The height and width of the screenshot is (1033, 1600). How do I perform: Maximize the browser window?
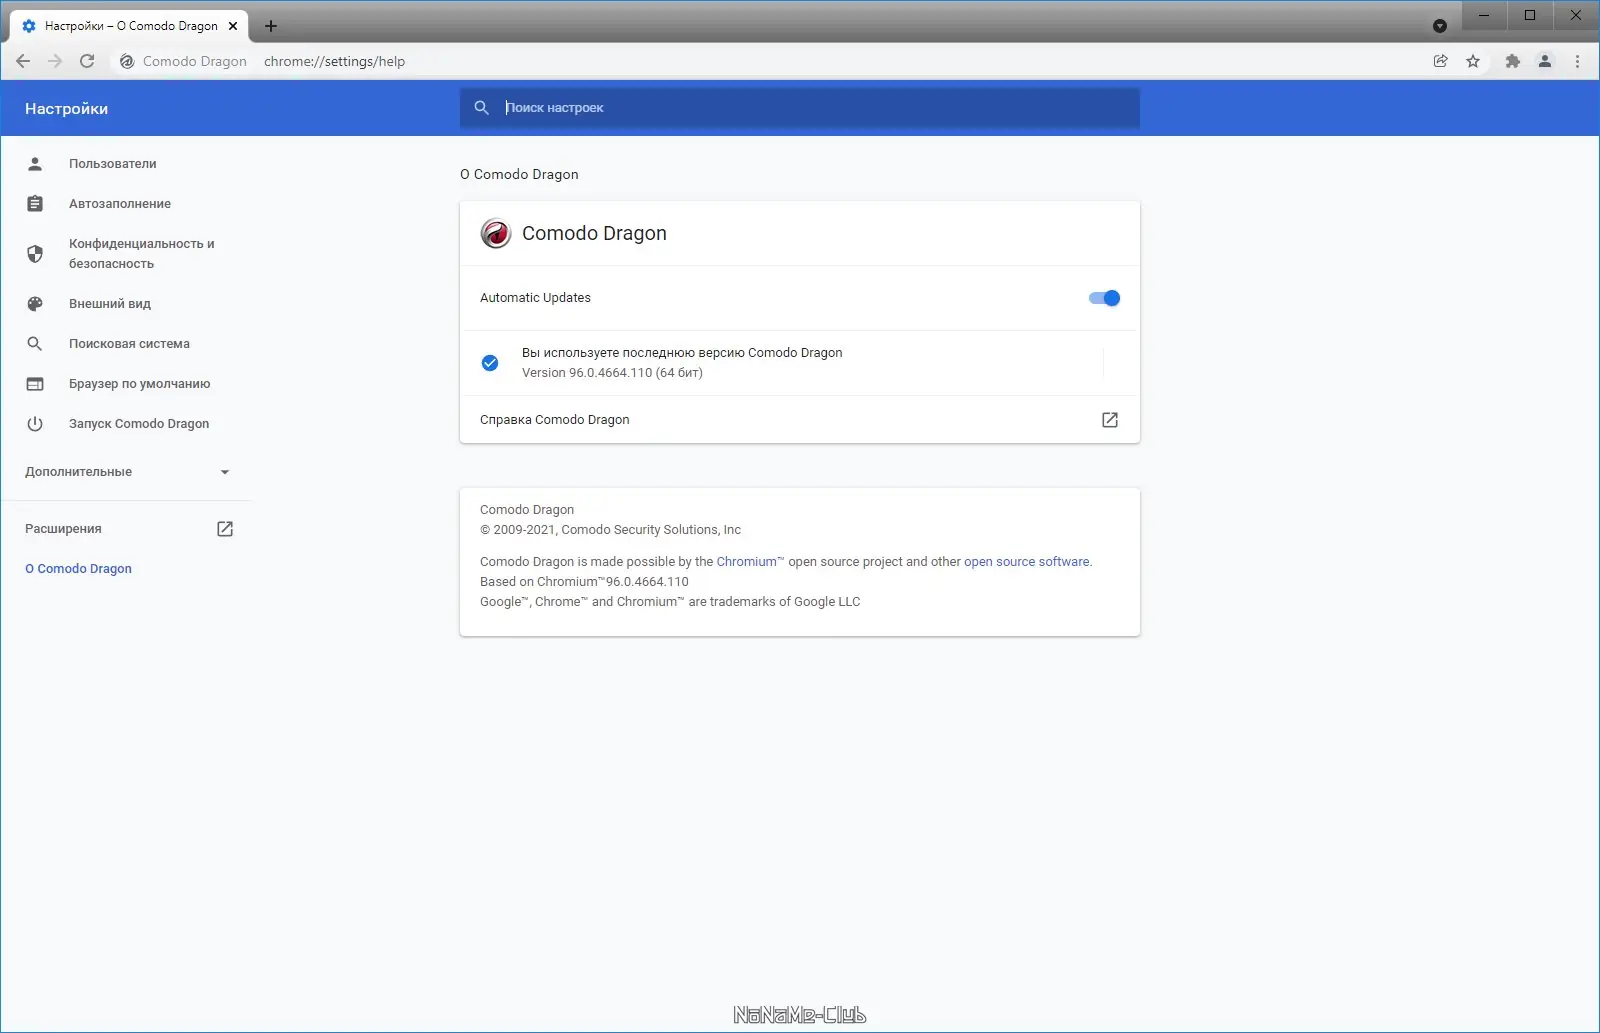pos(1530,15)
